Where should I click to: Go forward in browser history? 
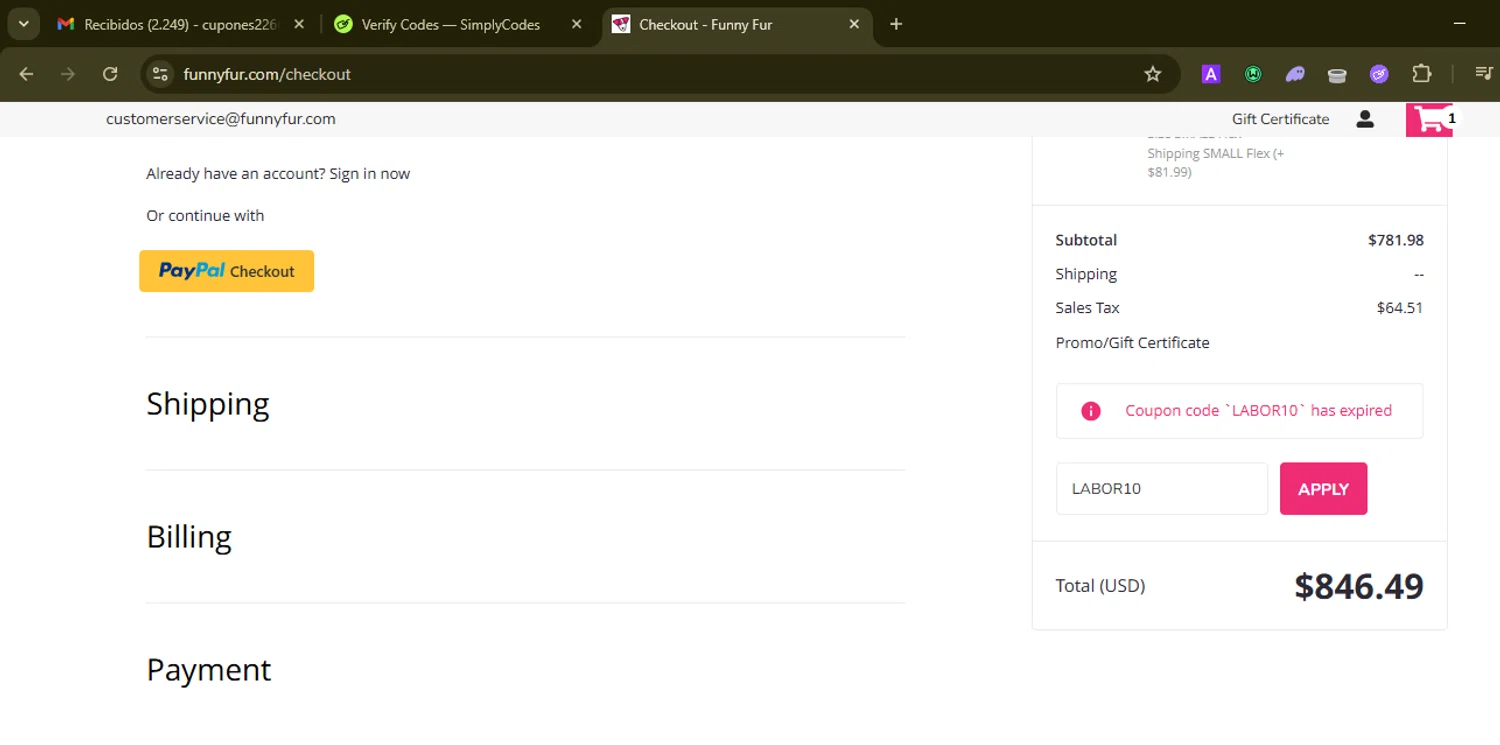(x=68, y=74)
